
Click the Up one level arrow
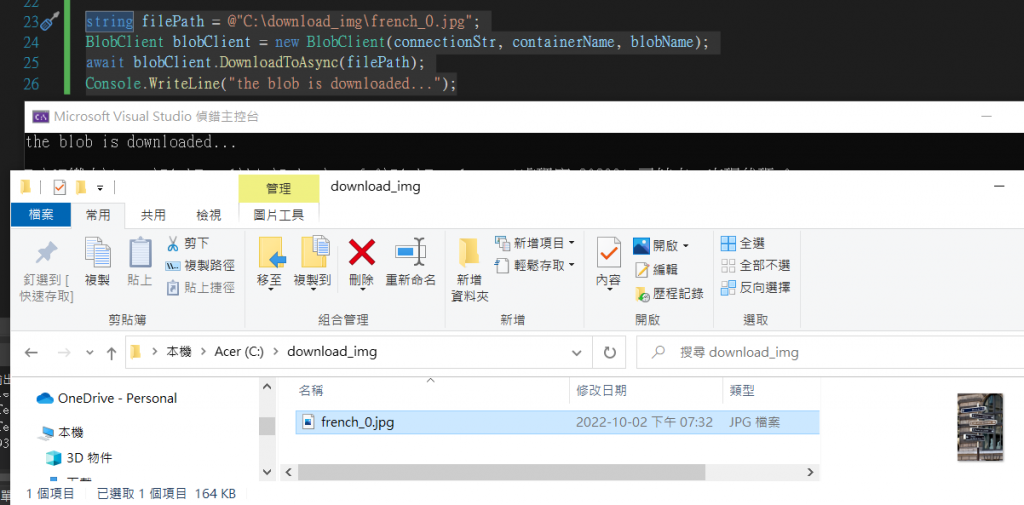[112, 353]
